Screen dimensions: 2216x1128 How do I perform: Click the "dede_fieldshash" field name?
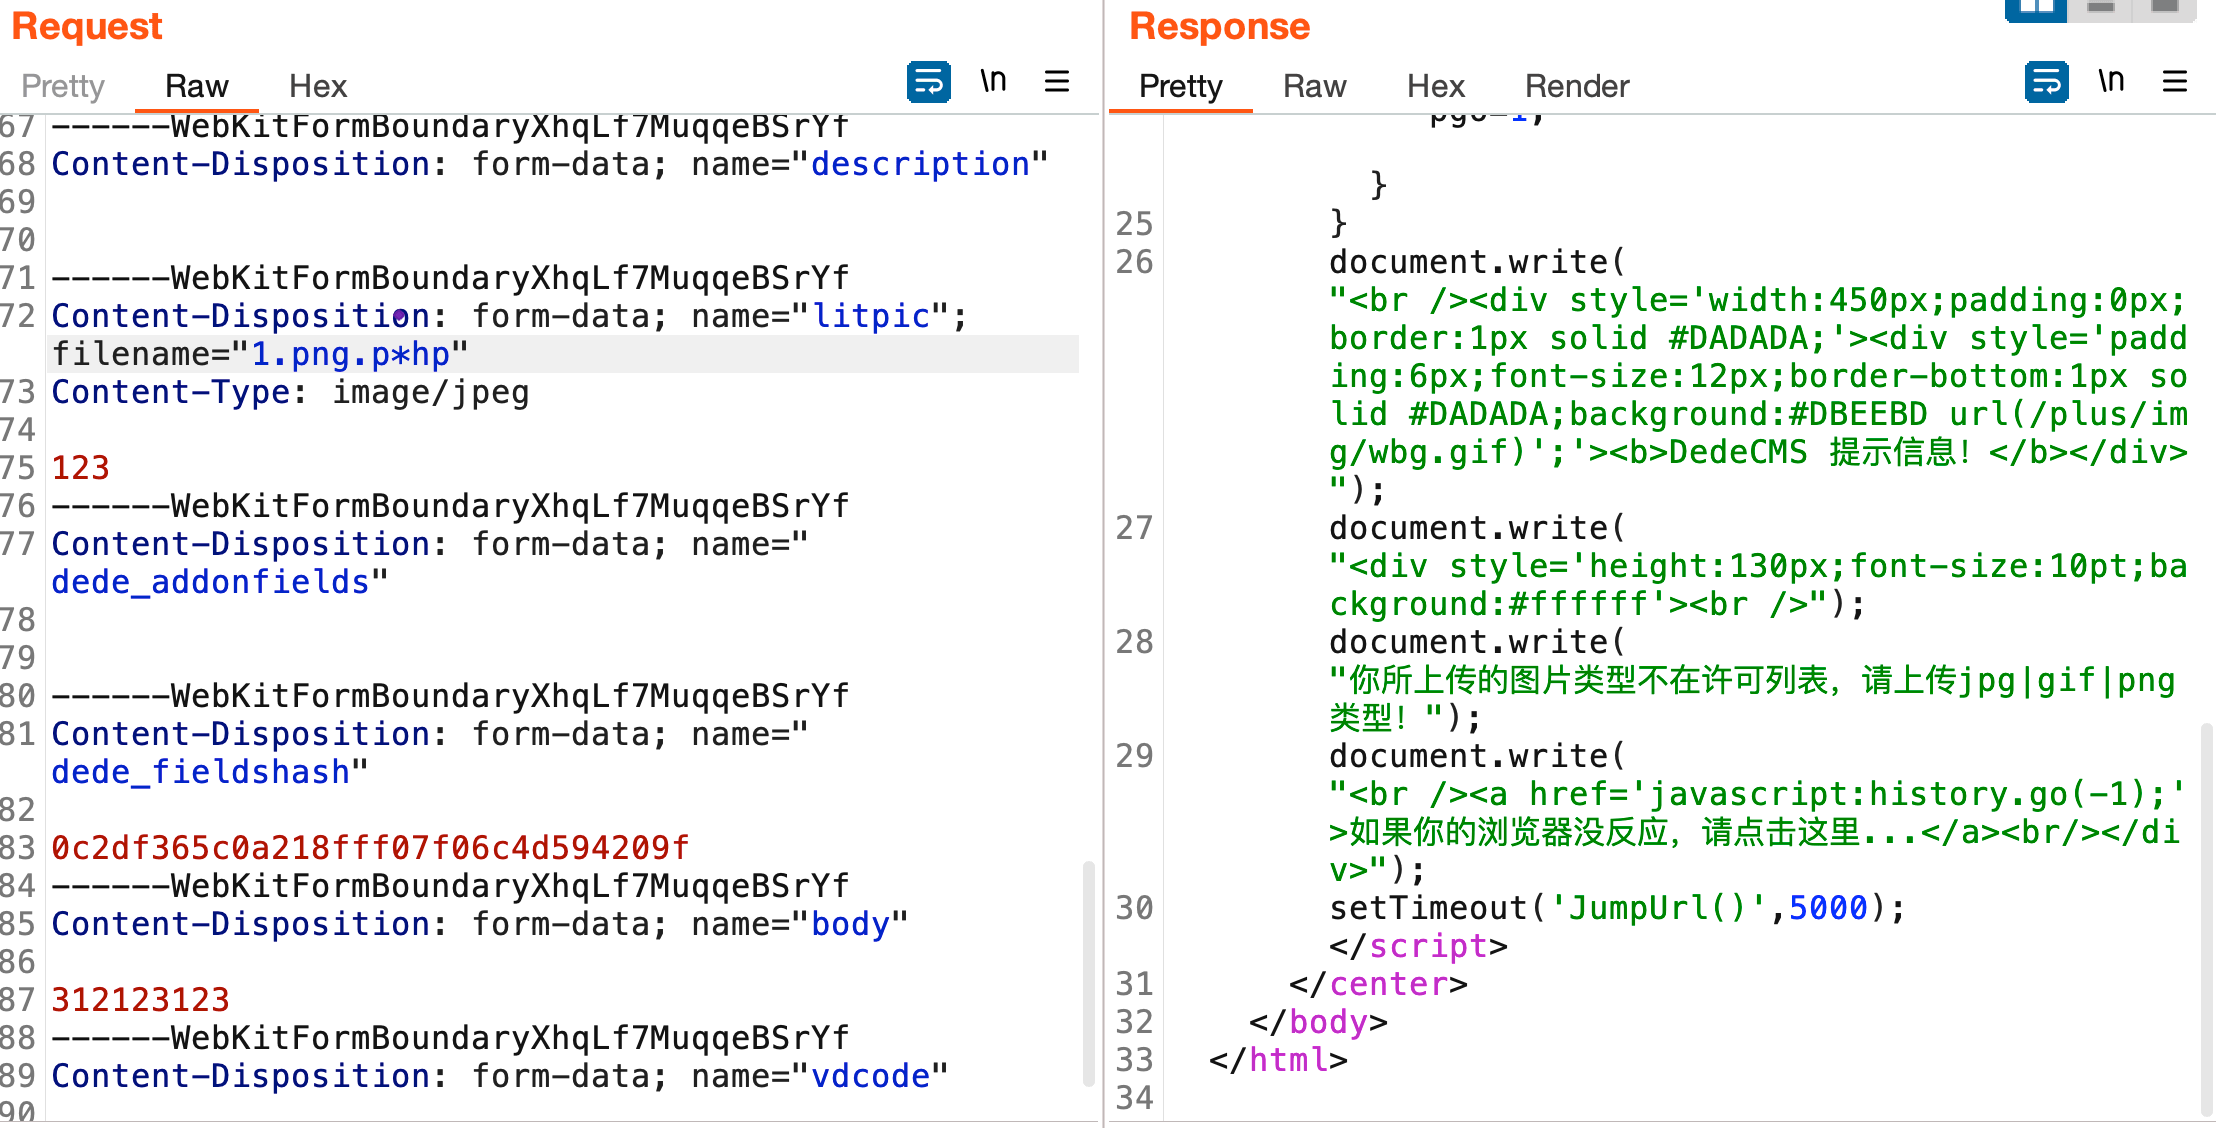(200, 772)
